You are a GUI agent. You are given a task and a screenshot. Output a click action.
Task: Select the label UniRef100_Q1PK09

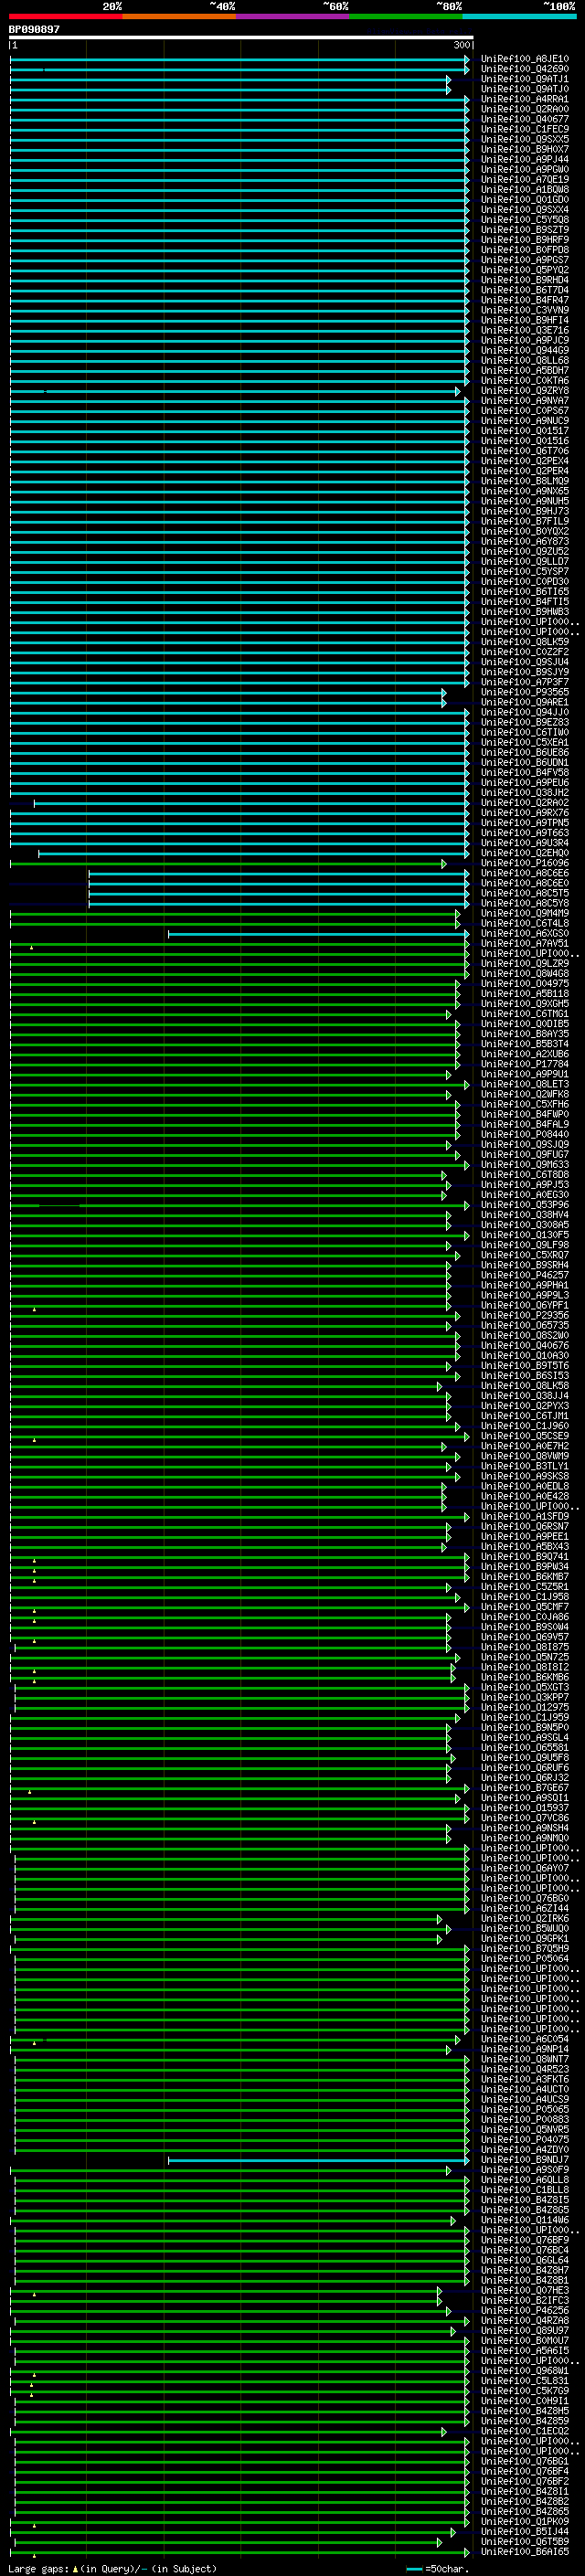525,2521
